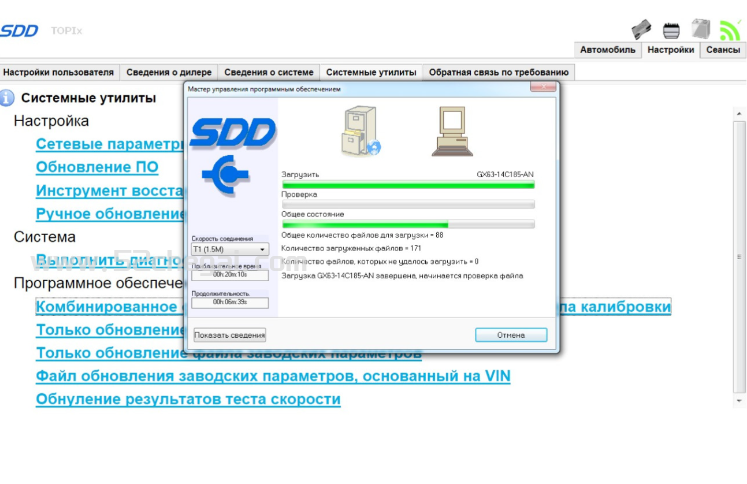Screen dimensions: 747x484
Task: Click the large SDD logo in the dialog
Action: tap(233, 132)
